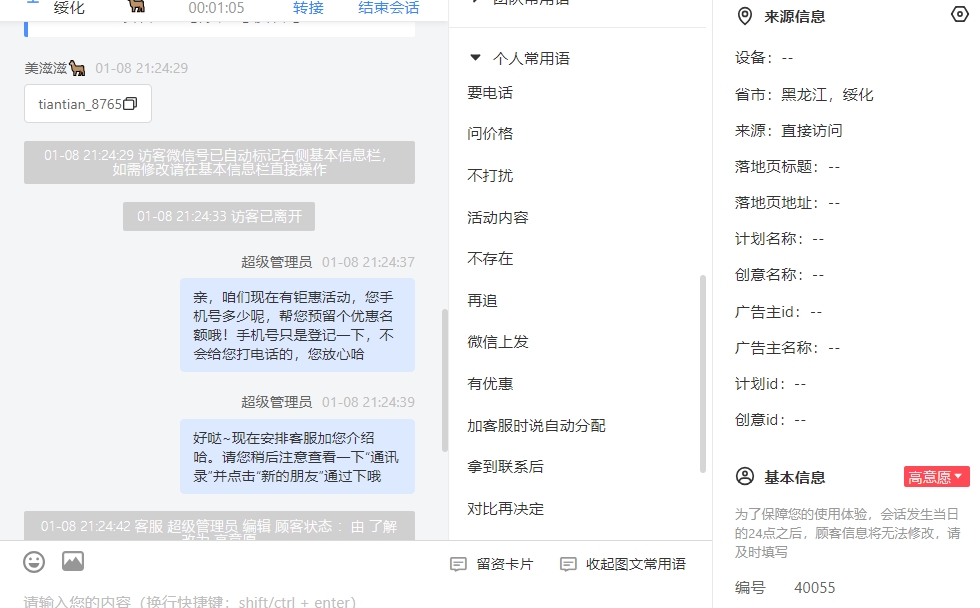
Task: Click the 访客已离开 system notice
Action: [x=219, y=216]
